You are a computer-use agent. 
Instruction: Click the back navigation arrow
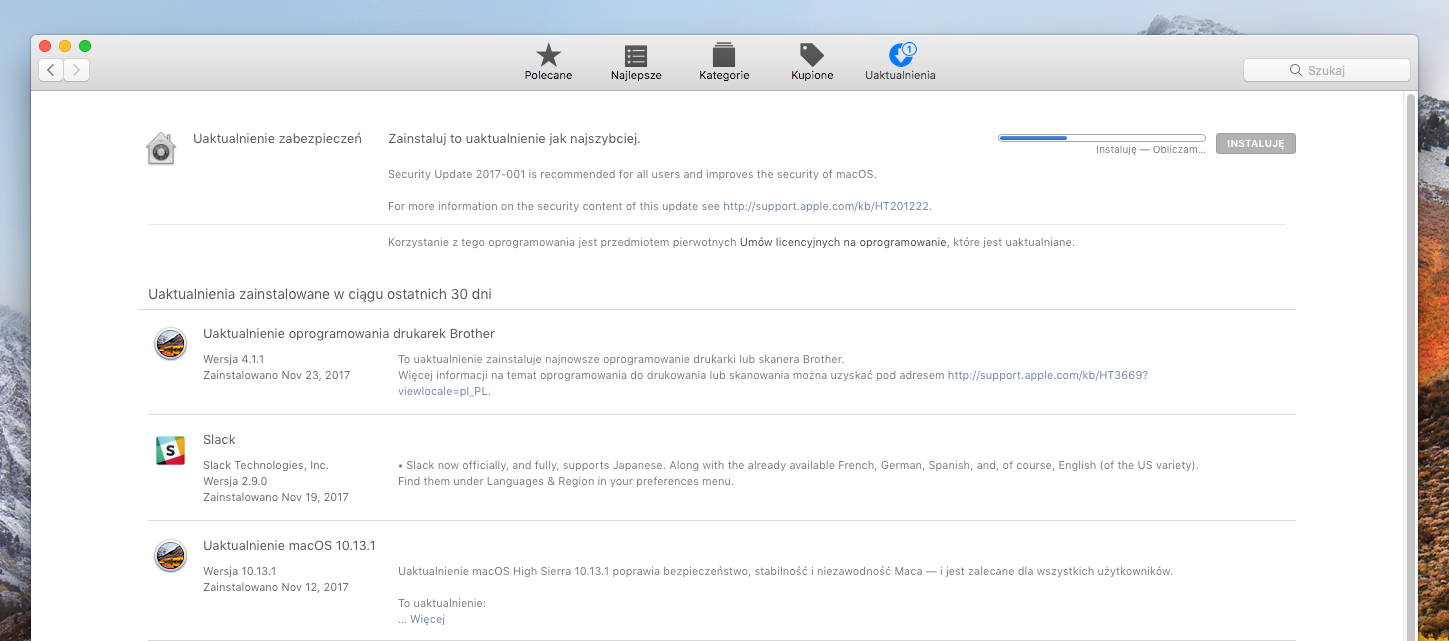click(51, 70)
